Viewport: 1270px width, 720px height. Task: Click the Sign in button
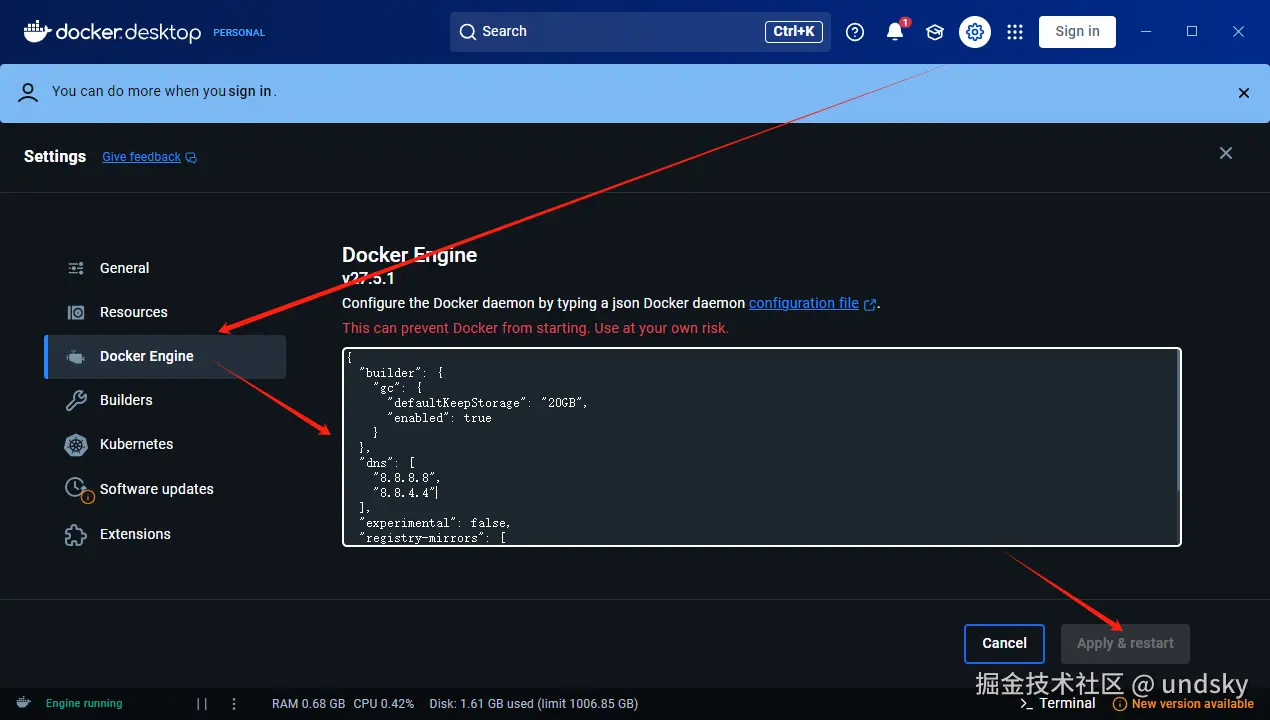1077,32
